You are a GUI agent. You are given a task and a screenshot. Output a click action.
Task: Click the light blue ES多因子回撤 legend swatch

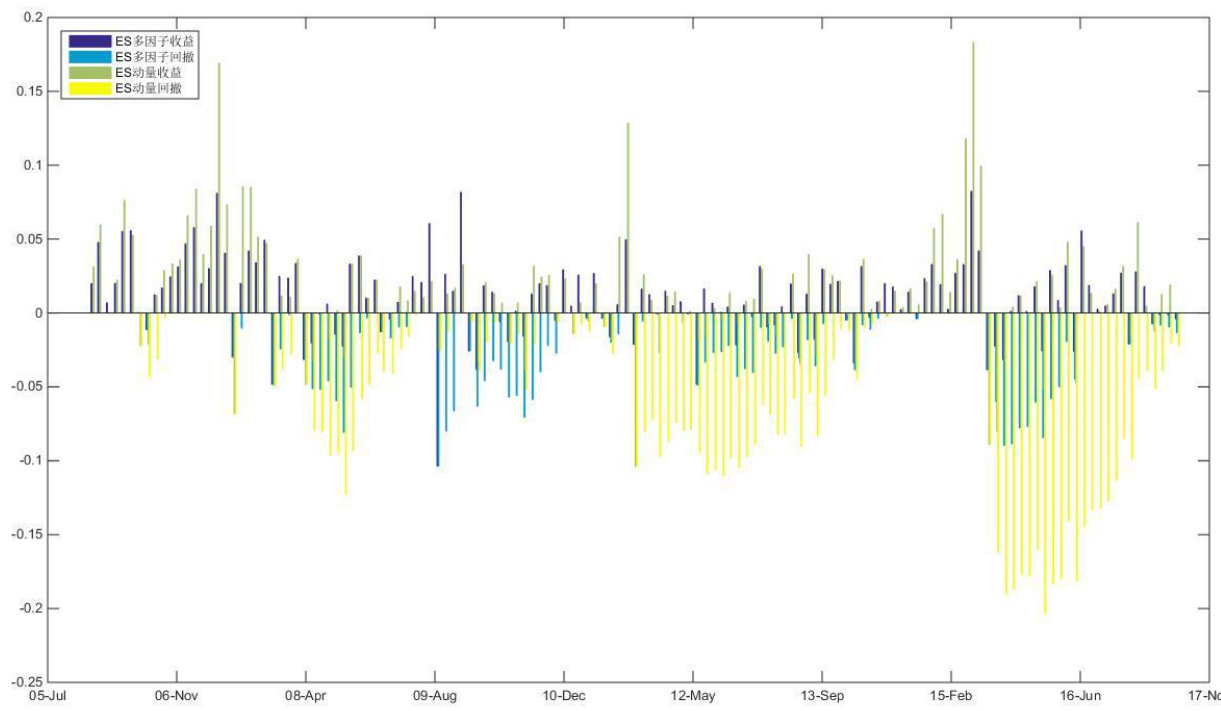pos(89,57)
